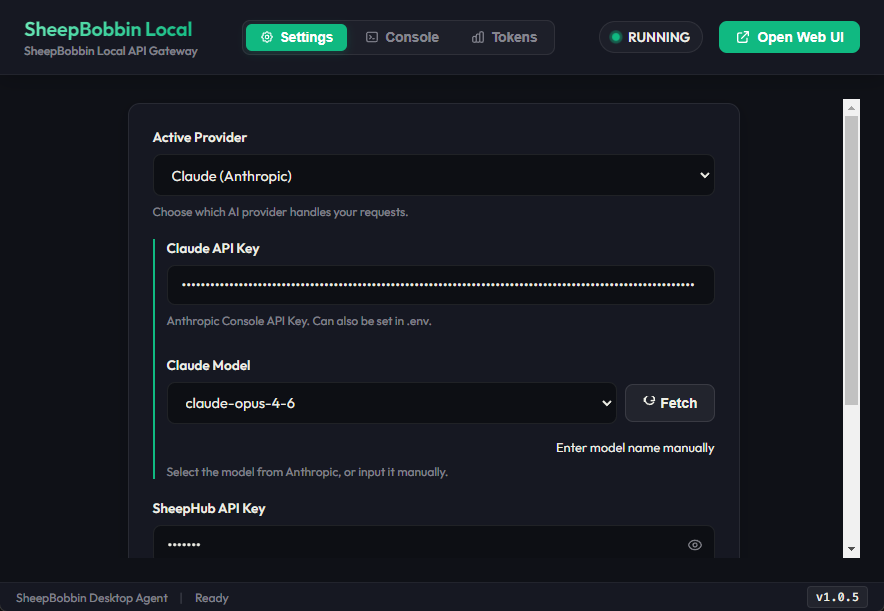Open the Tokens tab
This screenshot has height=611, width=884.
click(x=504, y=37)
